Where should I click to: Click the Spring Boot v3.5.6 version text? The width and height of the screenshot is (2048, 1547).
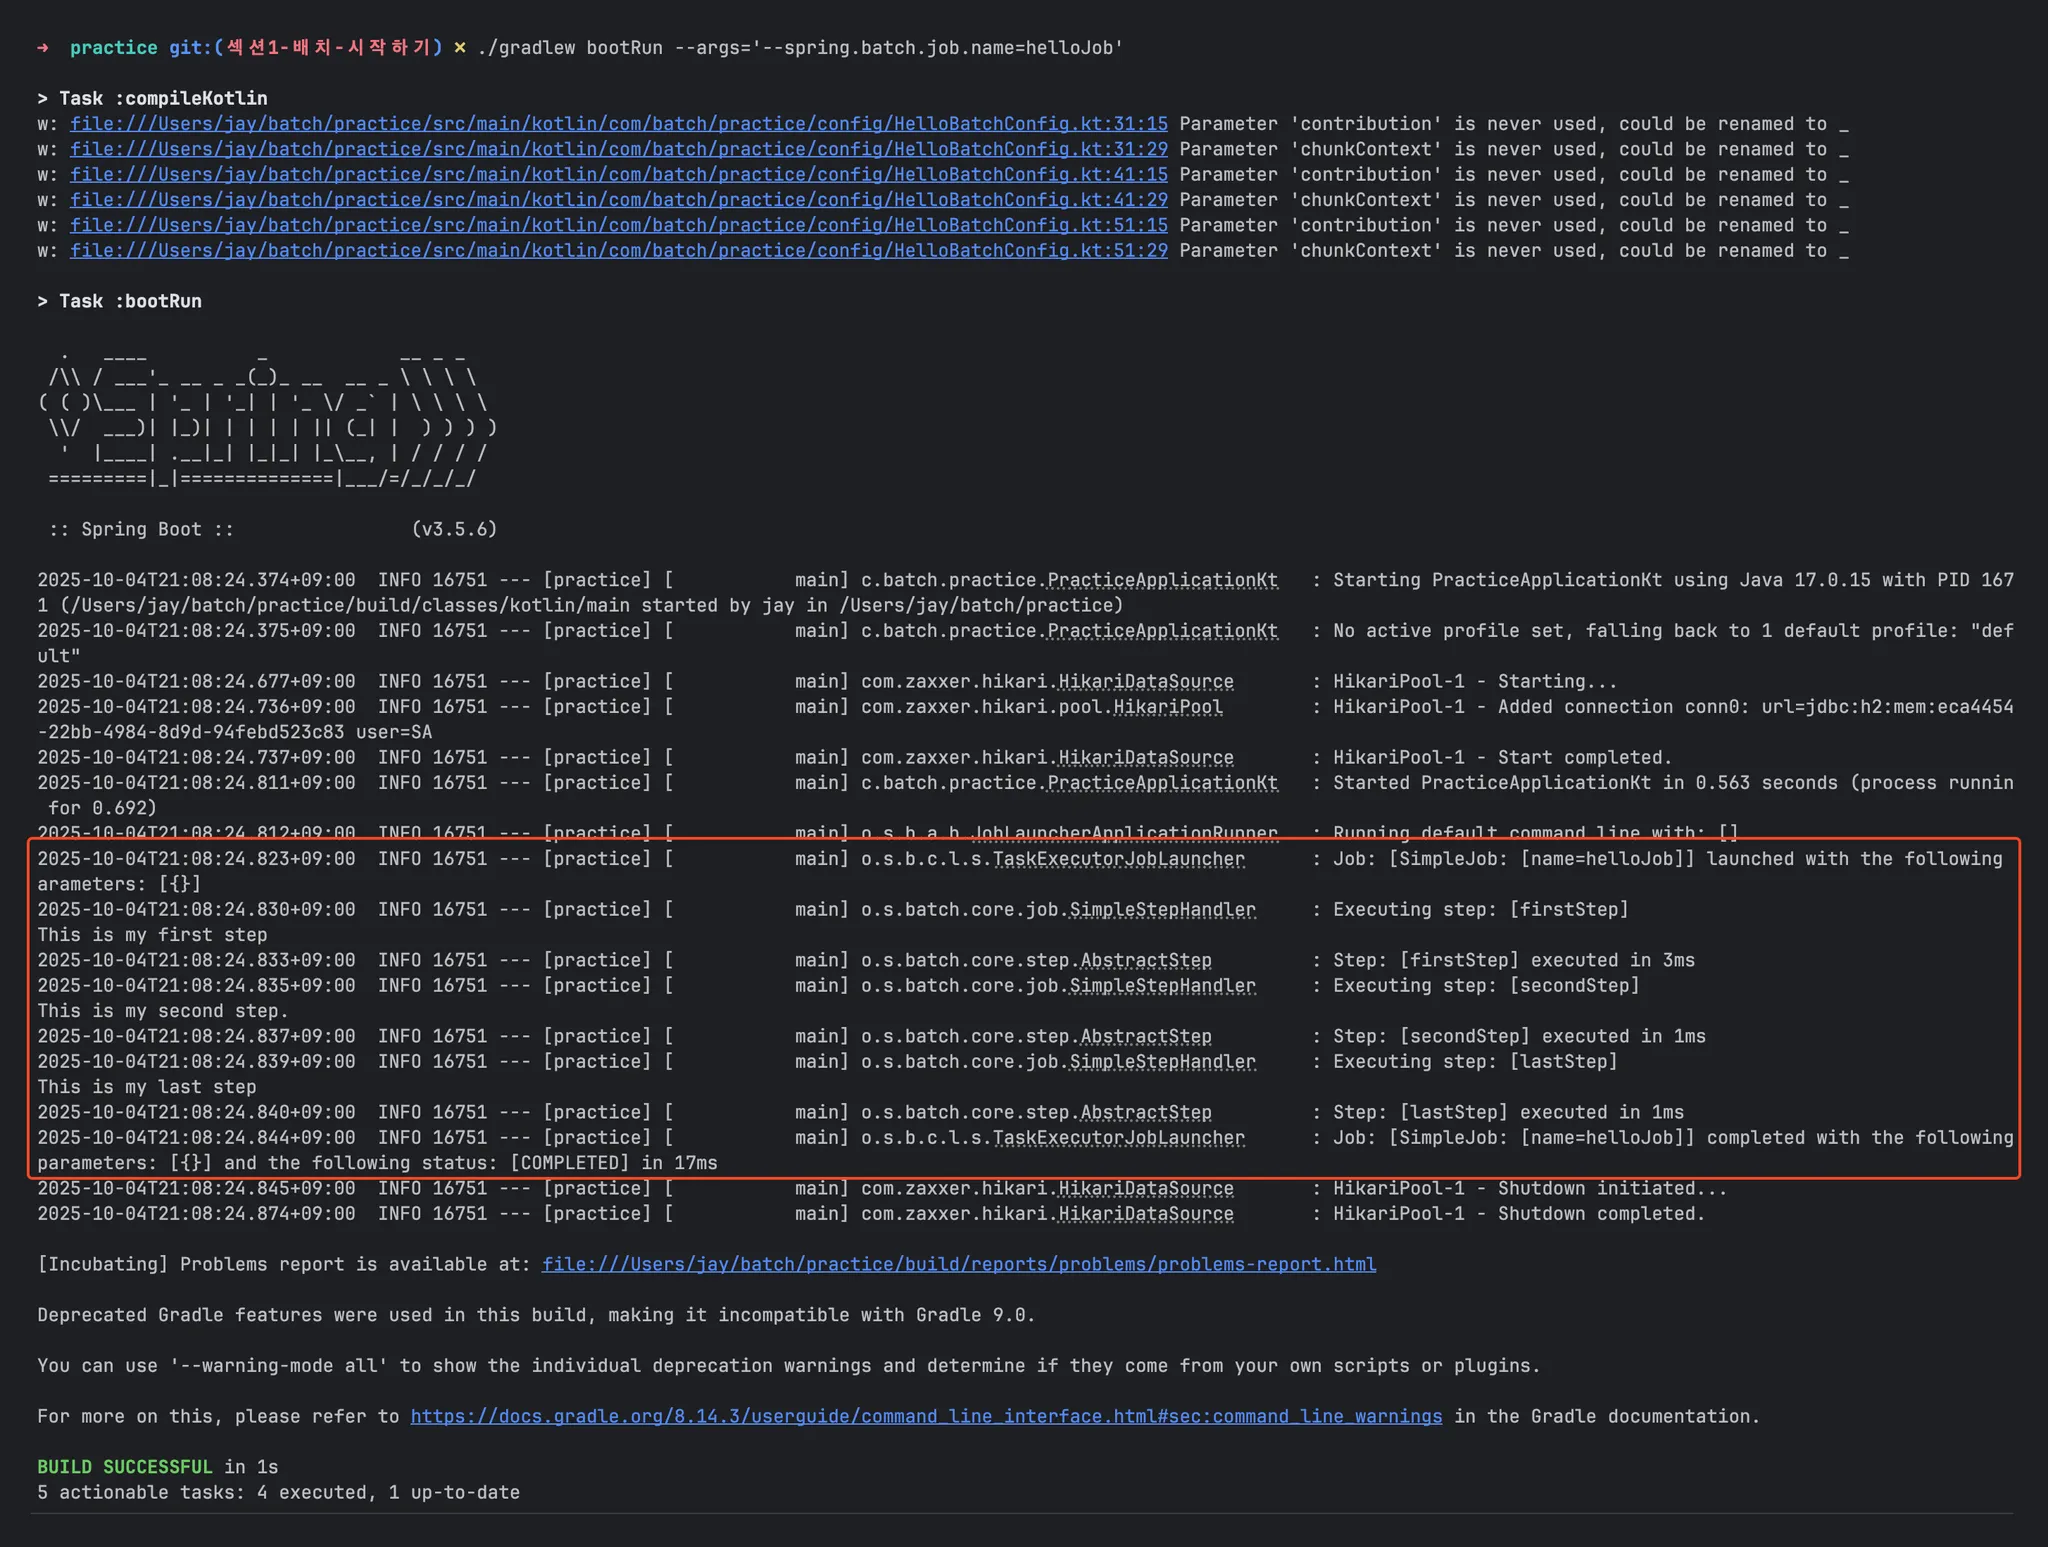pyautogui.click(x=454, y=529)
